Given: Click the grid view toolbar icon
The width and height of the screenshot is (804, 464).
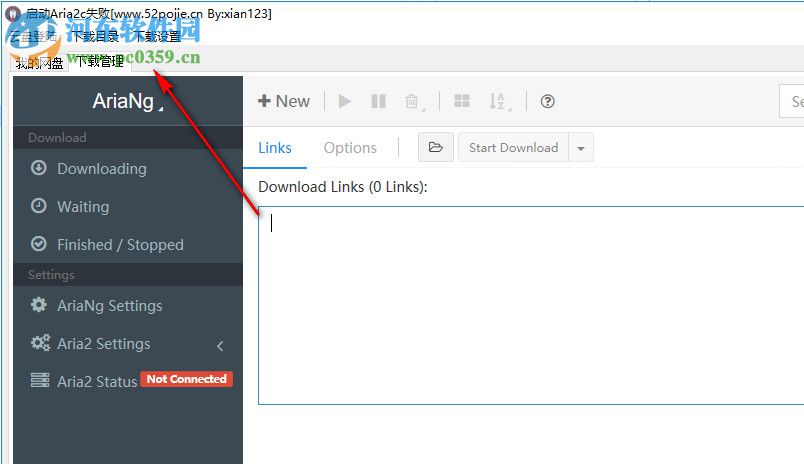Looking at the screenshot, I should (x=461, y=101).
